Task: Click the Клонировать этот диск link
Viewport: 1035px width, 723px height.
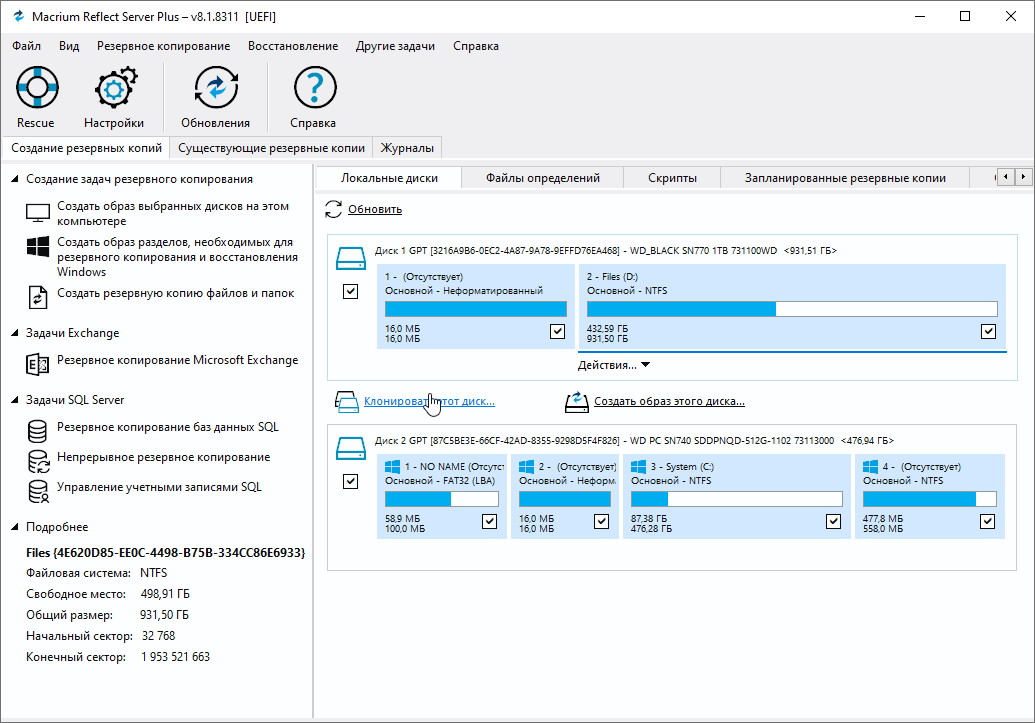Action: (x=429, y=401)
